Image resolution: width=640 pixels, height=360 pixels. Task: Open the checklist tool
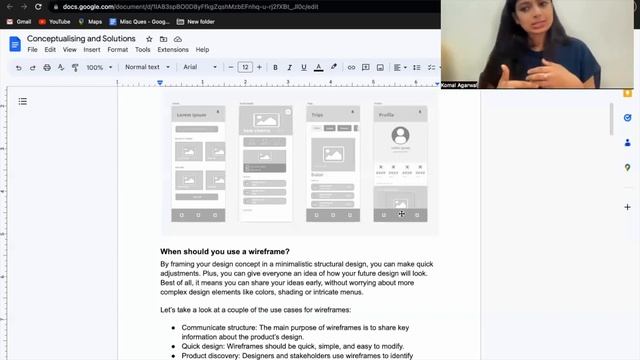click(x=432, y=68)
